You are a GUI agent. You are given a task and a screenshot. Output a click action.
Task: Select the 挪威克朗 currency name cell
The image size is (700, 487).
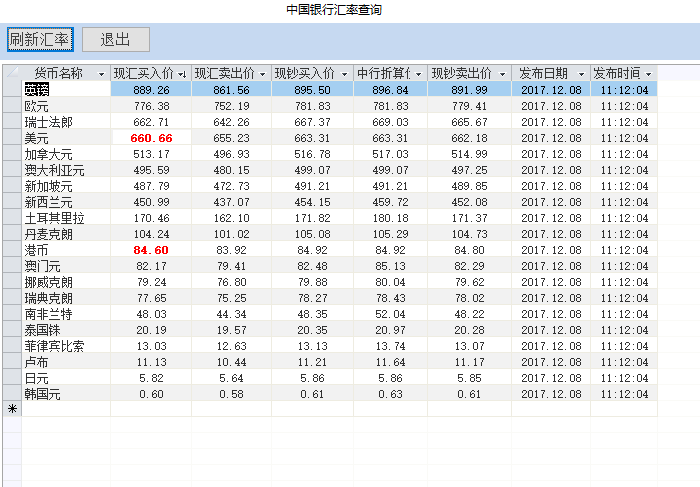[x=66, y=282]
